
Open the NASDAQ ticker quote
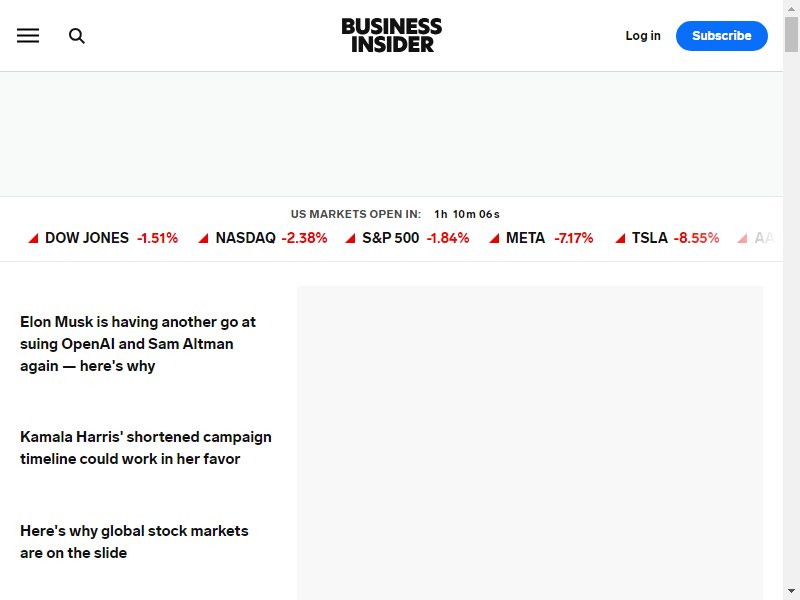tap(263, 238)
